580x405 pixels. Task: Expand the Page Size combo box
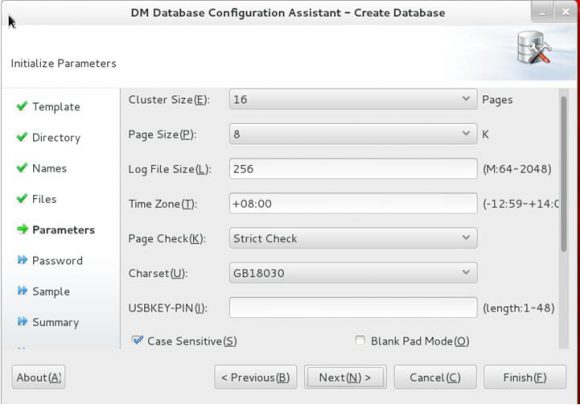[353, 134]
